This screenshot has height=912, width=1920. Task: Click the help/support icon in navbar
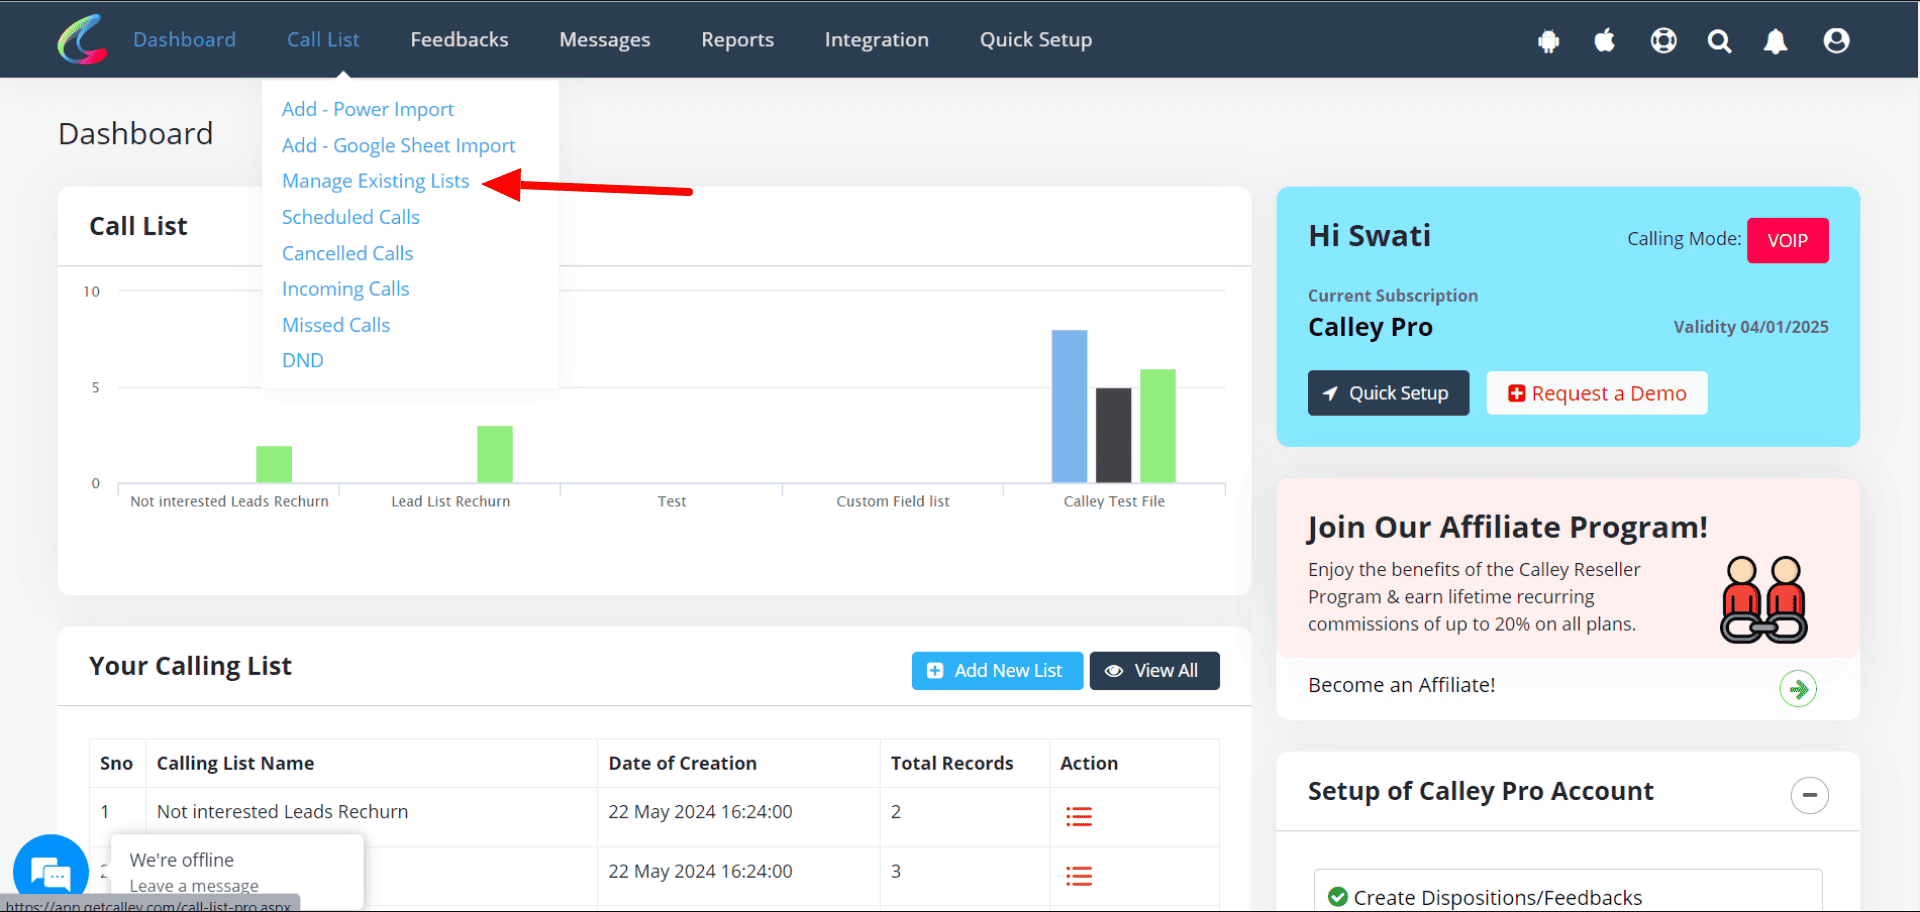(1662, 41)
